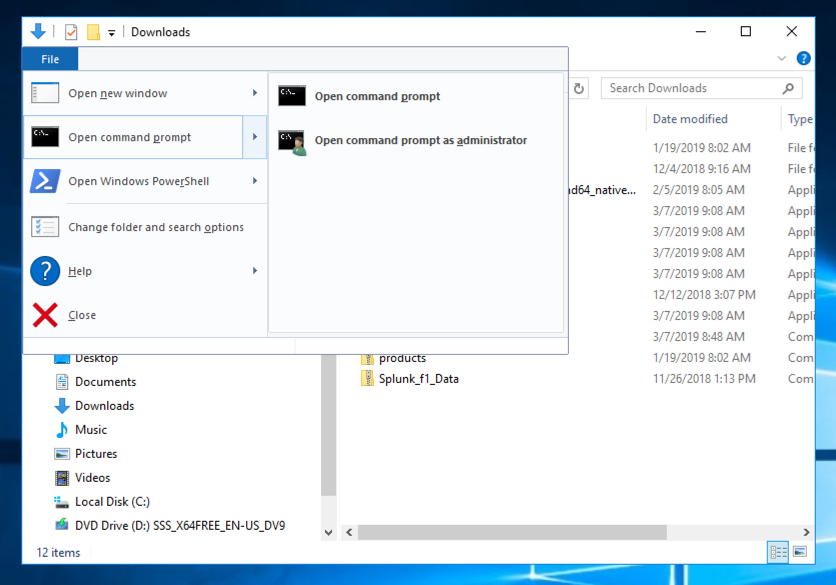
Task: Launch Open command prompt as administrator
Action: click(416, 140)
